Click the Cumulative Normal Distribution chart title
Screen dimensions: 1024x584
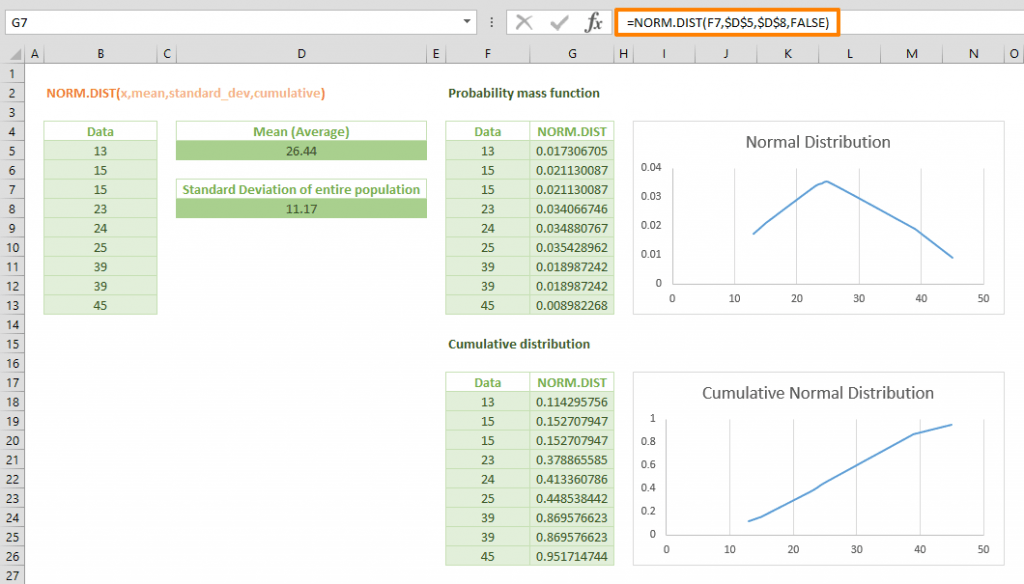pyautogui.click(x=818, y=393)
